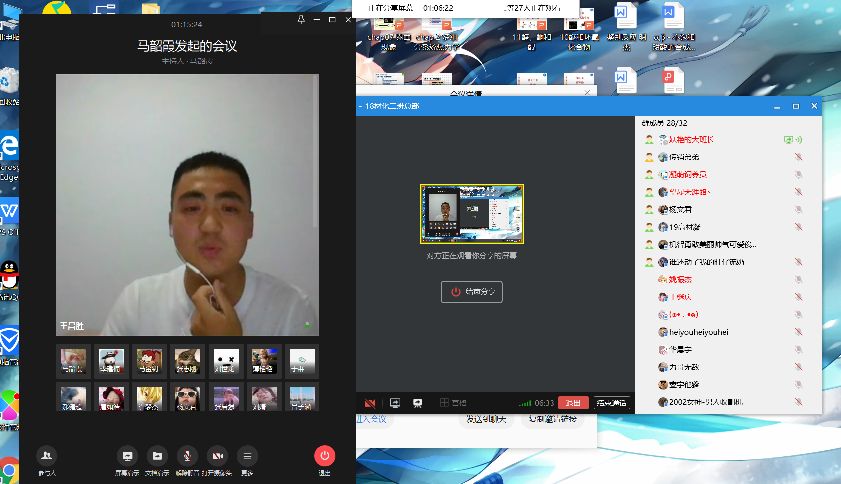Image resolution: width=841 pixels, height=484 pixels.
Task: Click the pin icon on meeting title bar
Action: (x=302, y=20)
